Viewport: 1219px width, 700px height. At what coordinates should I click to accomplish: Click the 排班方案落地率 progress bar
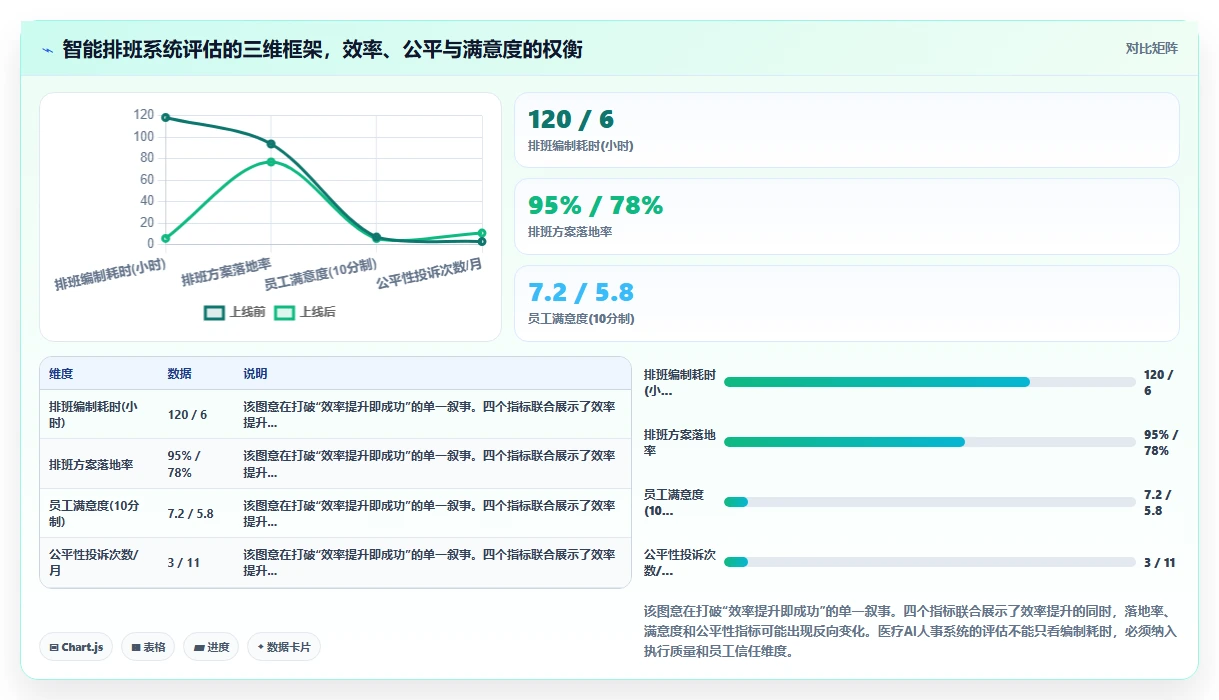coord(929,442)
